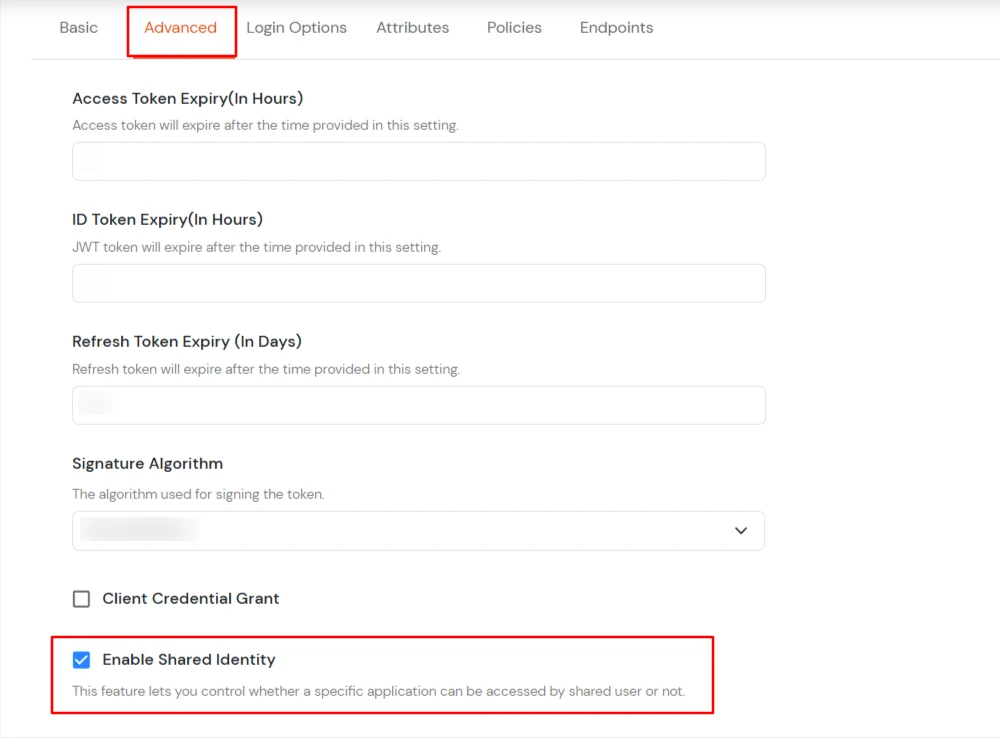Go to the Attributes tab
This screenshot has width=1000, height=738.
(412, 28)
